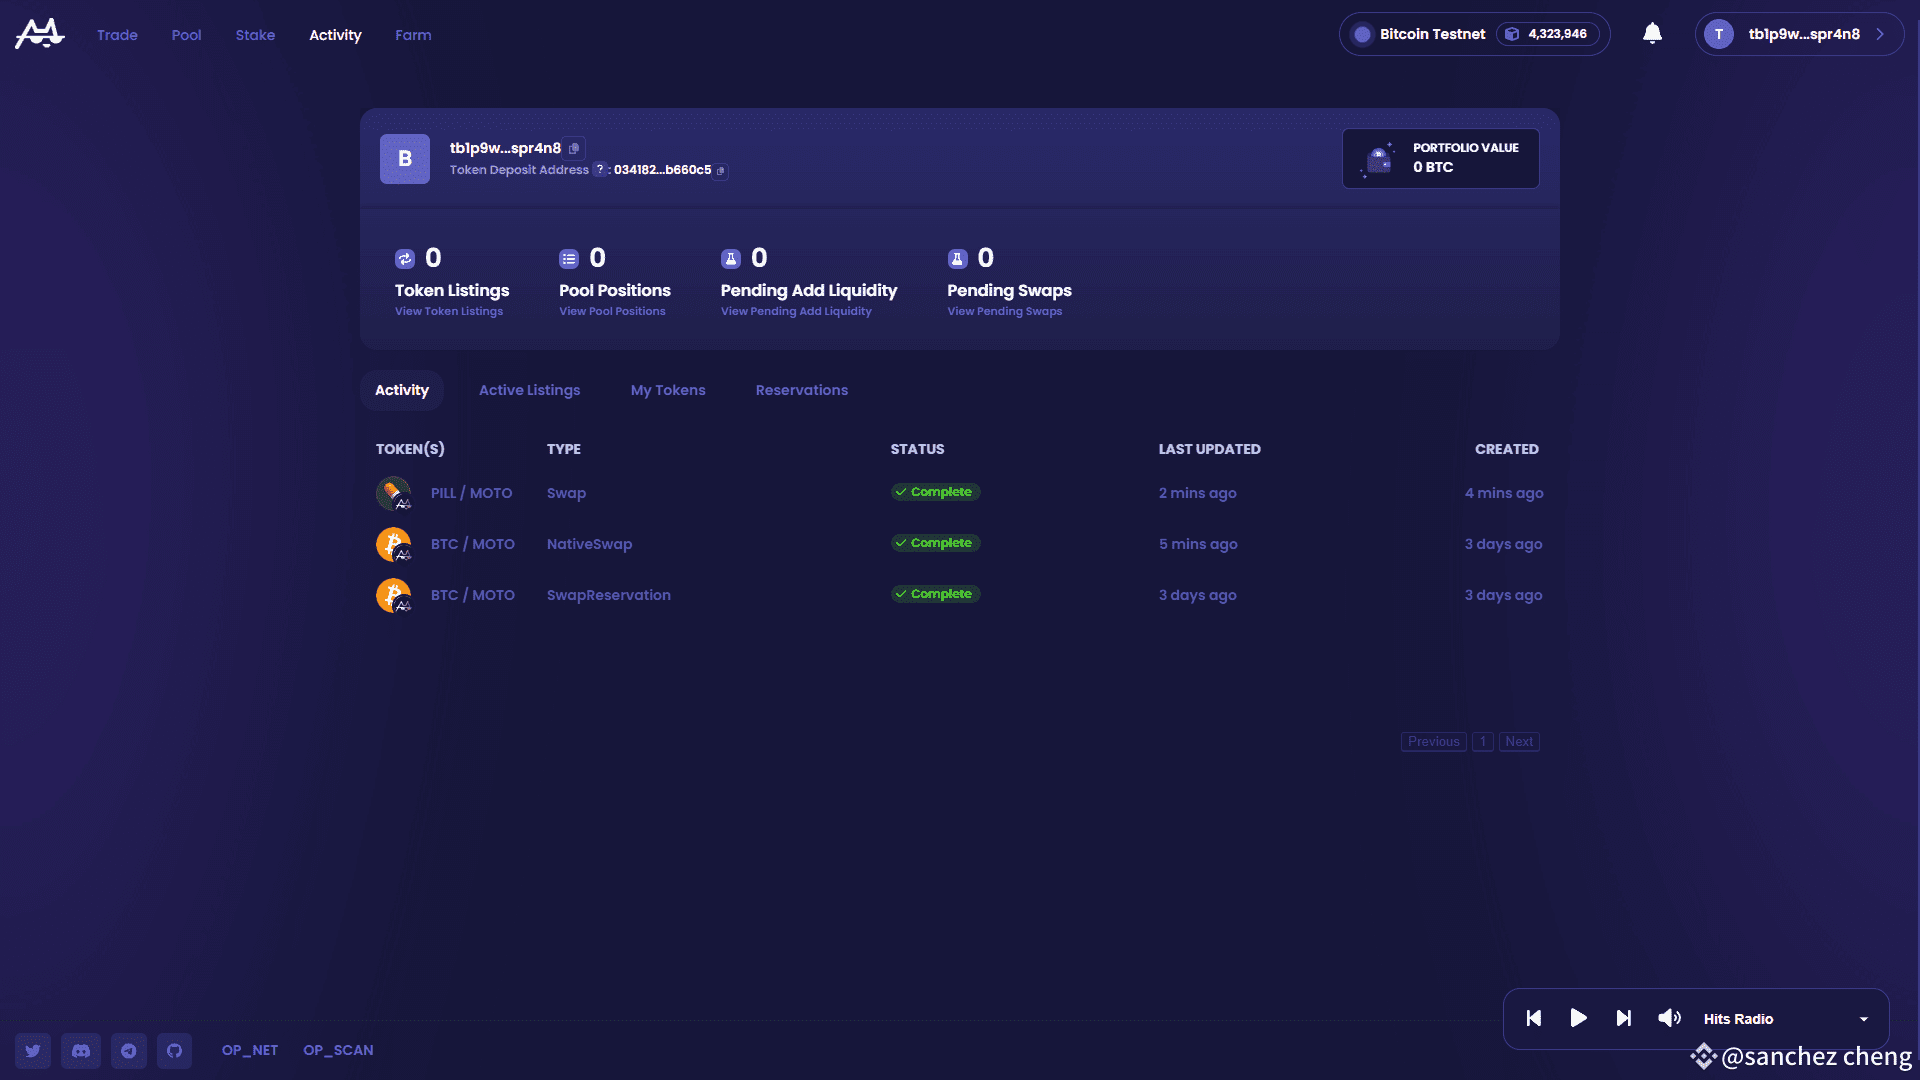
Task: Mute the radio volume
Action: 1669,1018
